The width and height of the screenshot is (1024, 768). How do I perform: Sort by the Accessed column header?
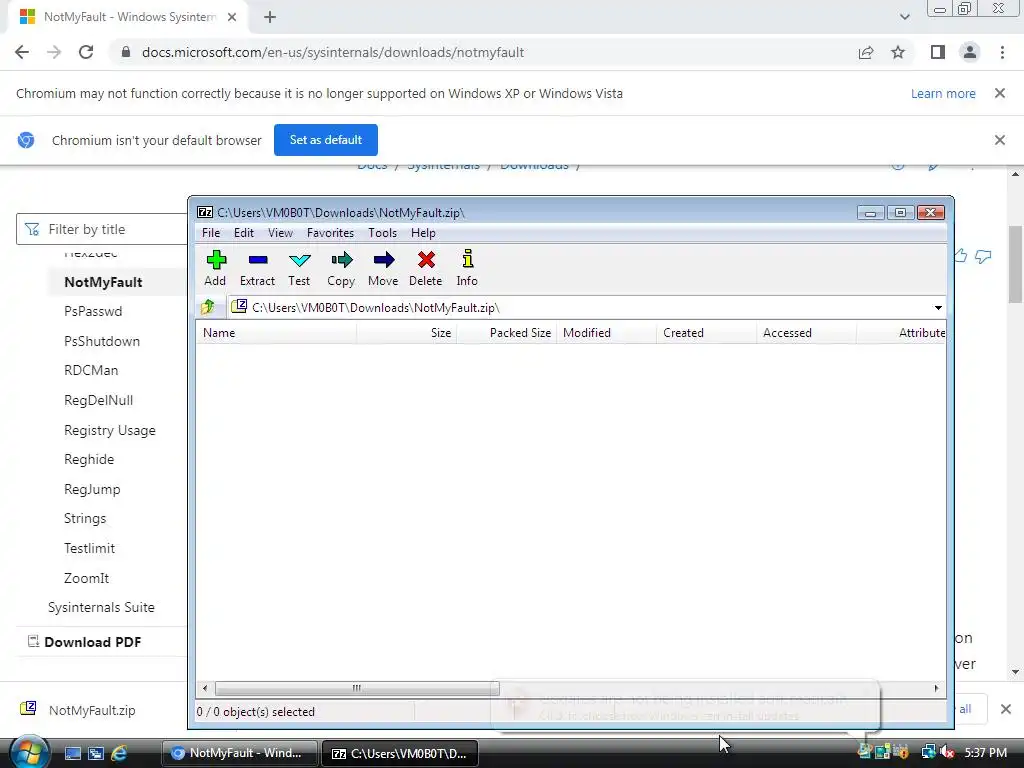tap(806, 333)
